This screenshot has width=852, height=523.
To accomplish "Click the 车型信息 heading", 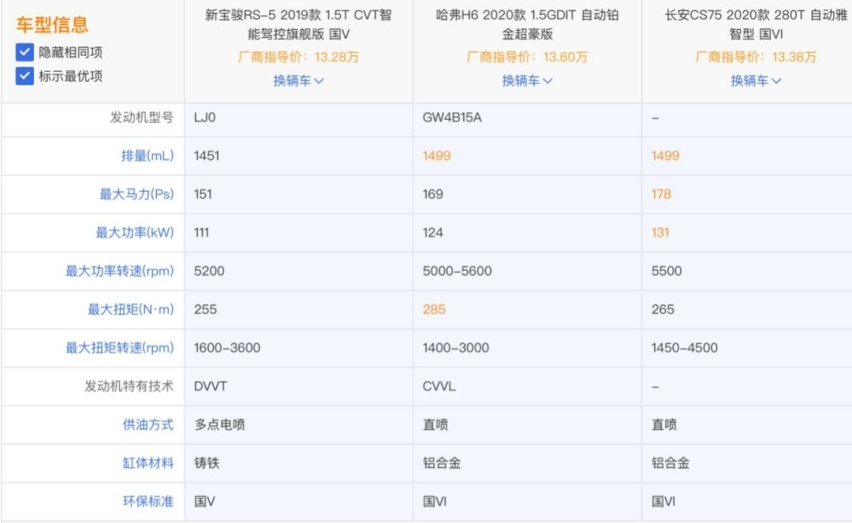I will point(51,25).
